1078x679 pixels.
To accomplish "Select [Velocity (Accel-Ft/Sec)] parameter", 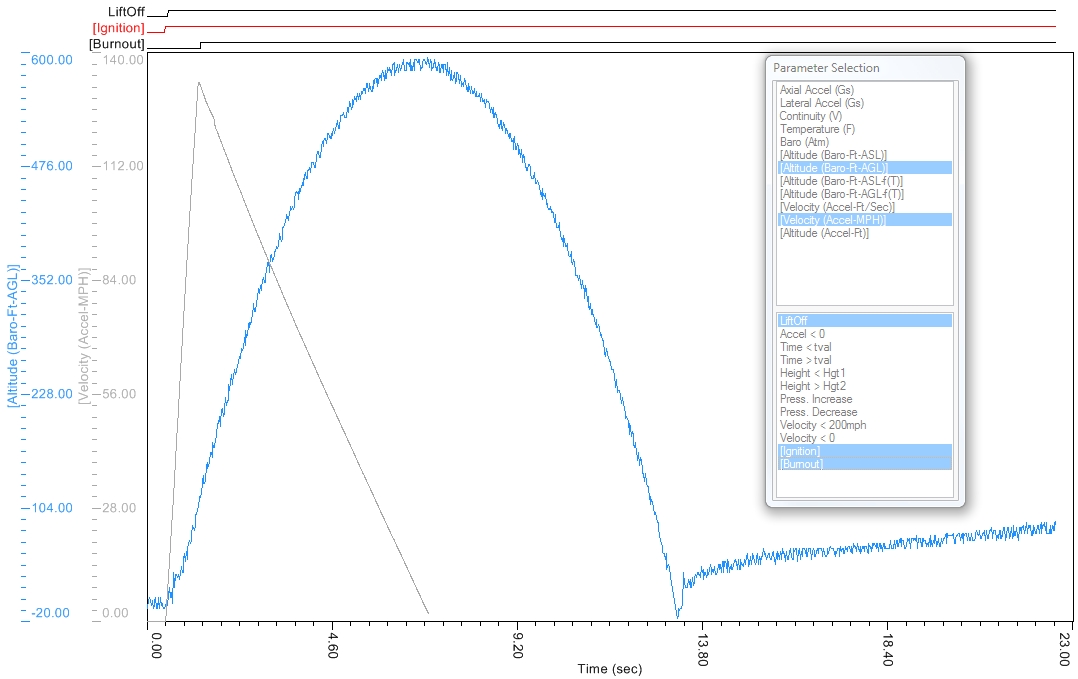I will point(837,207).
